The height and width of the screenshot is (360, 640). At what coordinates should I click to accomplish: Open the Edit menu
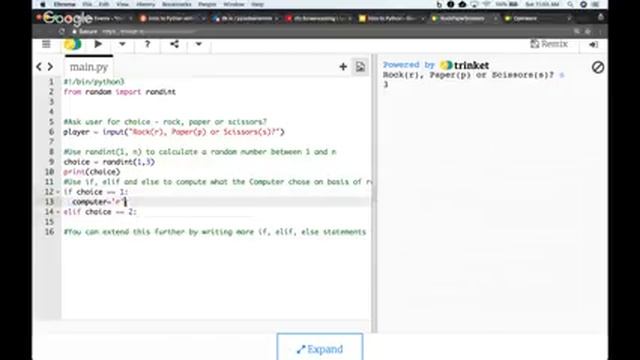pyautogui.click(x=104, y=4)
